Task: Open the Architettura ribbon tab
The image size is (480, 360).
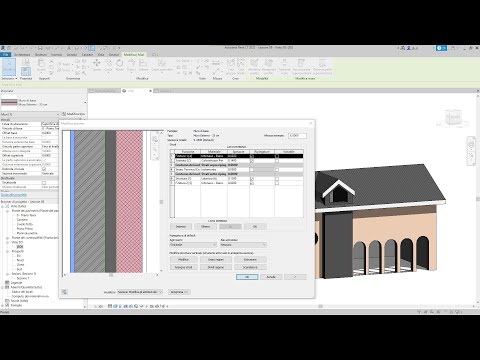Action: [x=22, y=54]
